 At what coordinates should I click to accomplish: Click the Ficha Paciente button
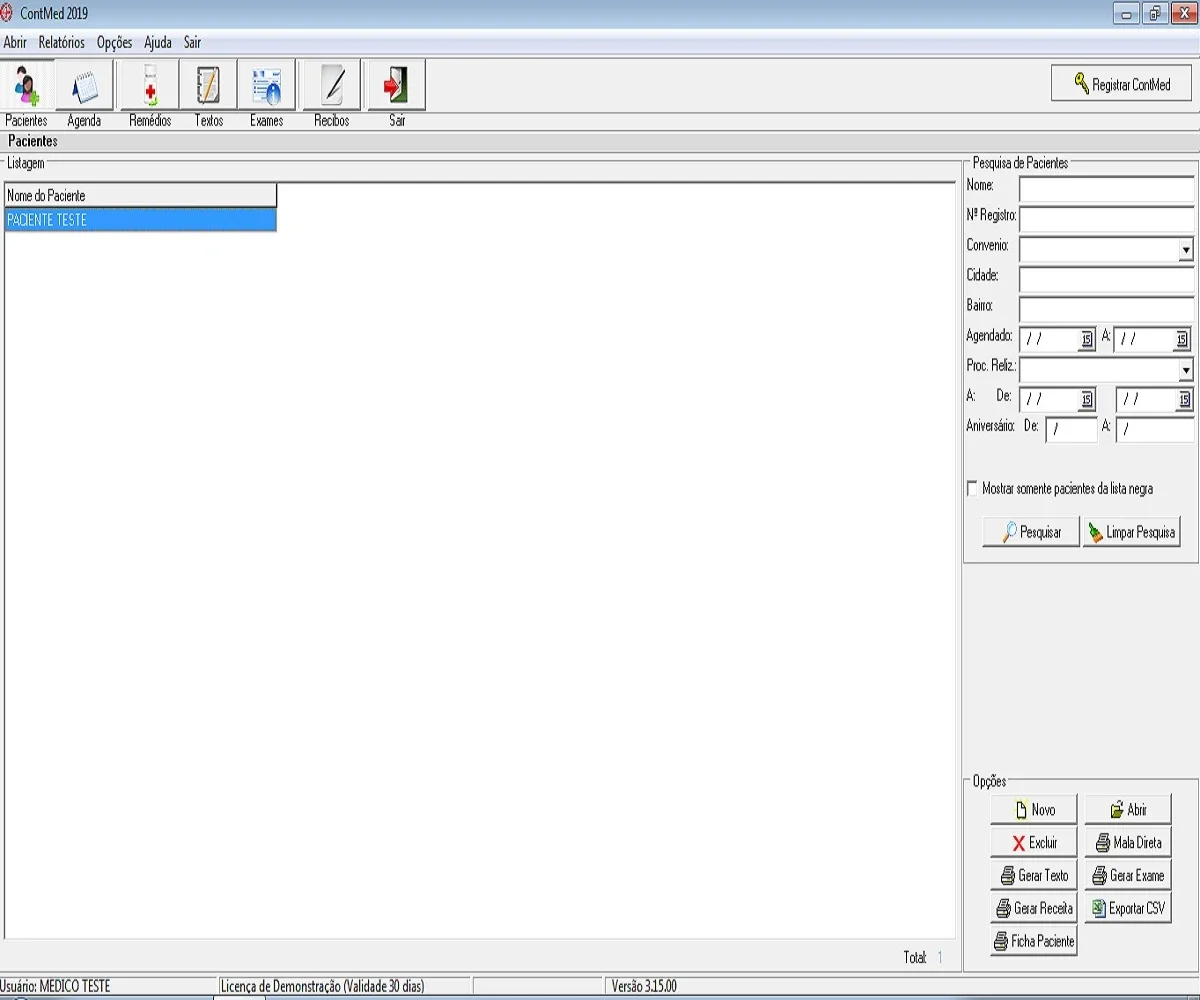tap(1034, 942)
